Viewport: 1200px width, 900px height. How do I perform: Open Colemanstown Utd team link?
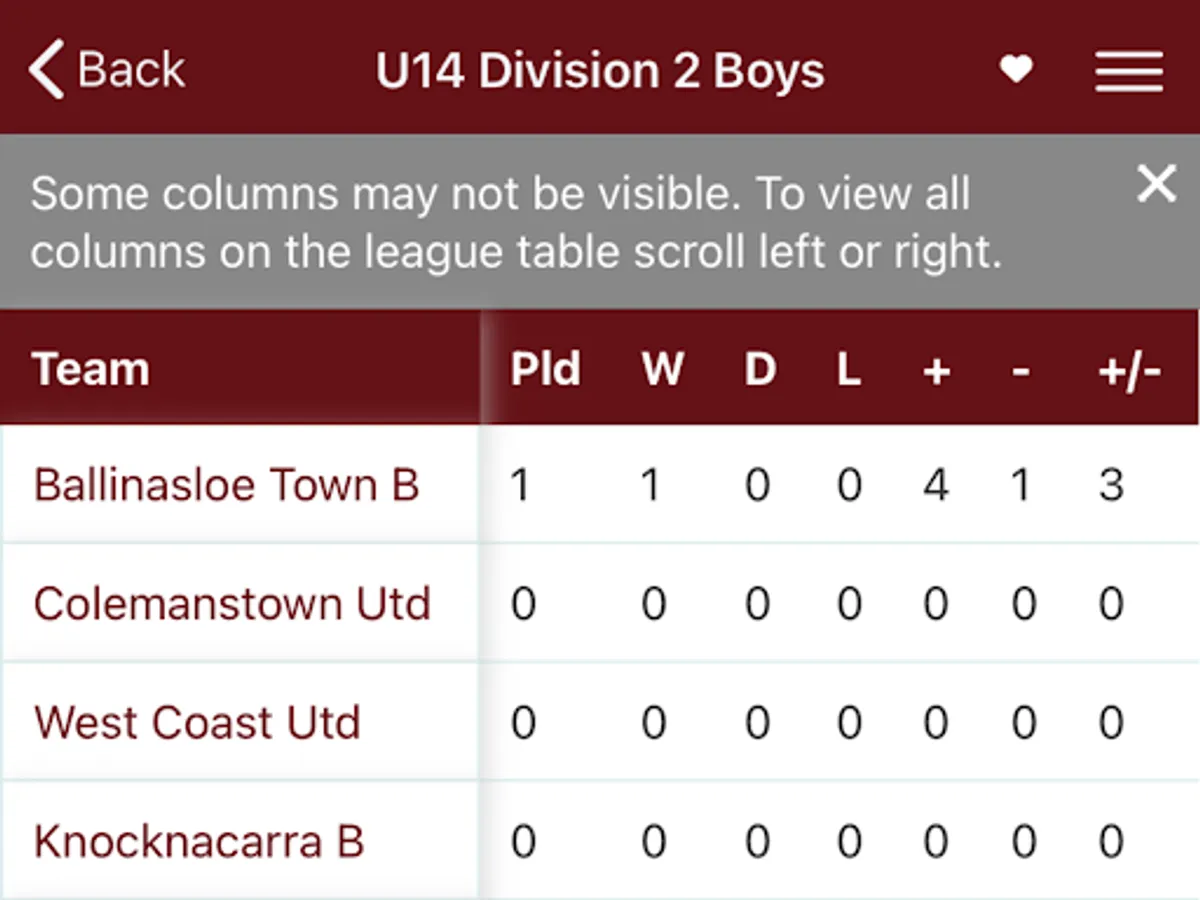coord(232,604)
